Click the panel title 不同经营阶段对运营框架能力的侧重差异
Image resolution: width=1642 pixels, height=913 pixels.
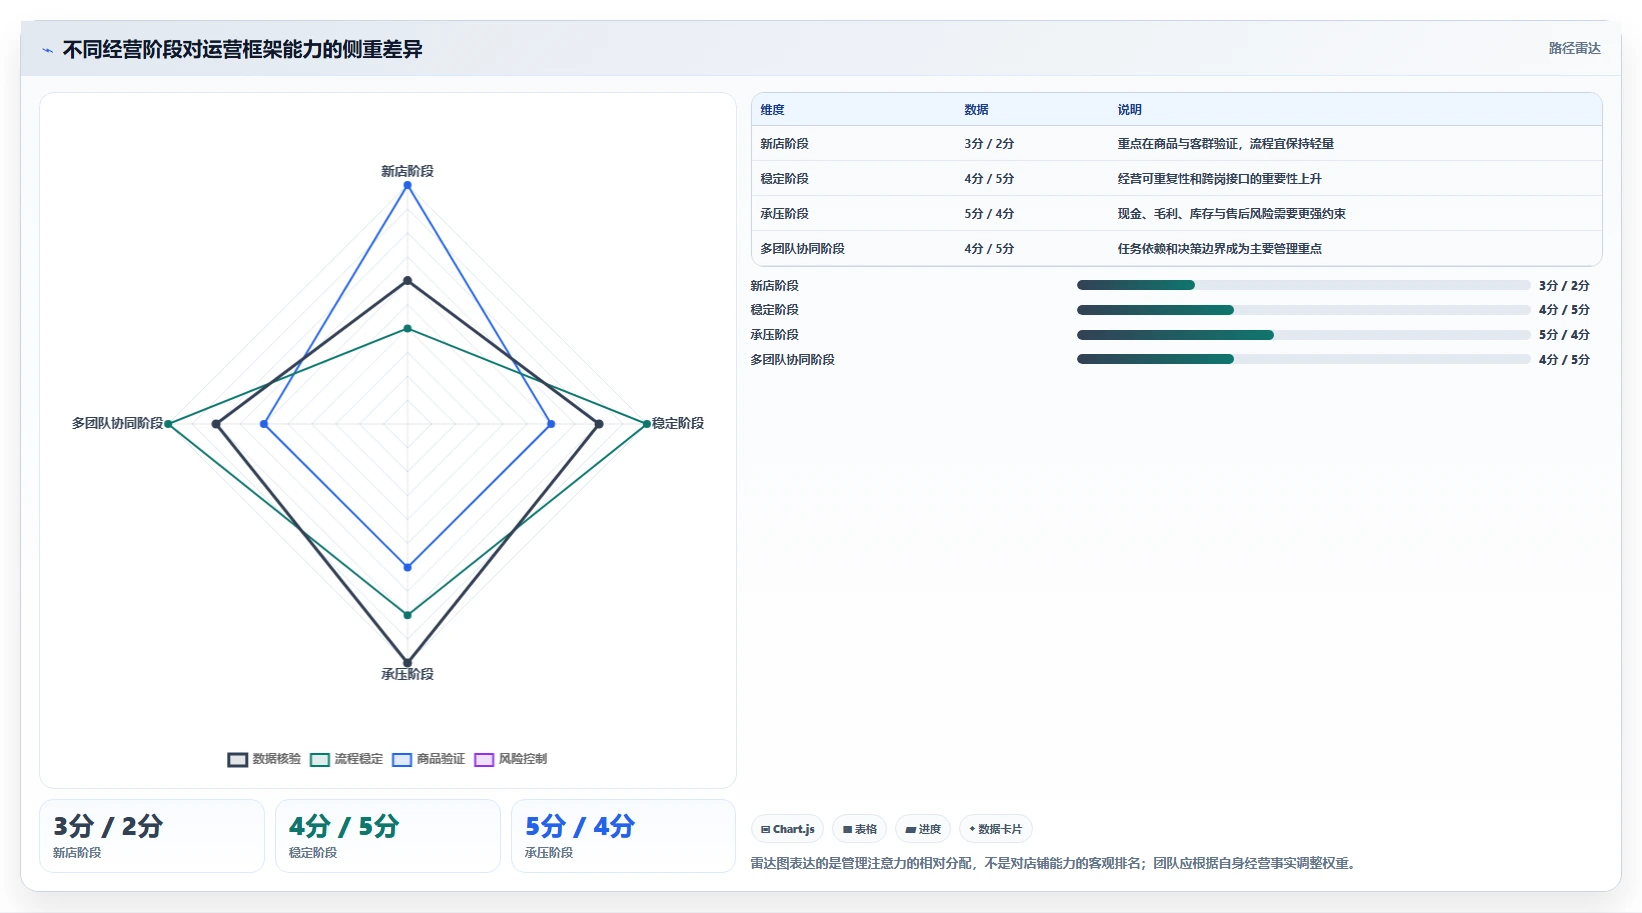(242, 49)
